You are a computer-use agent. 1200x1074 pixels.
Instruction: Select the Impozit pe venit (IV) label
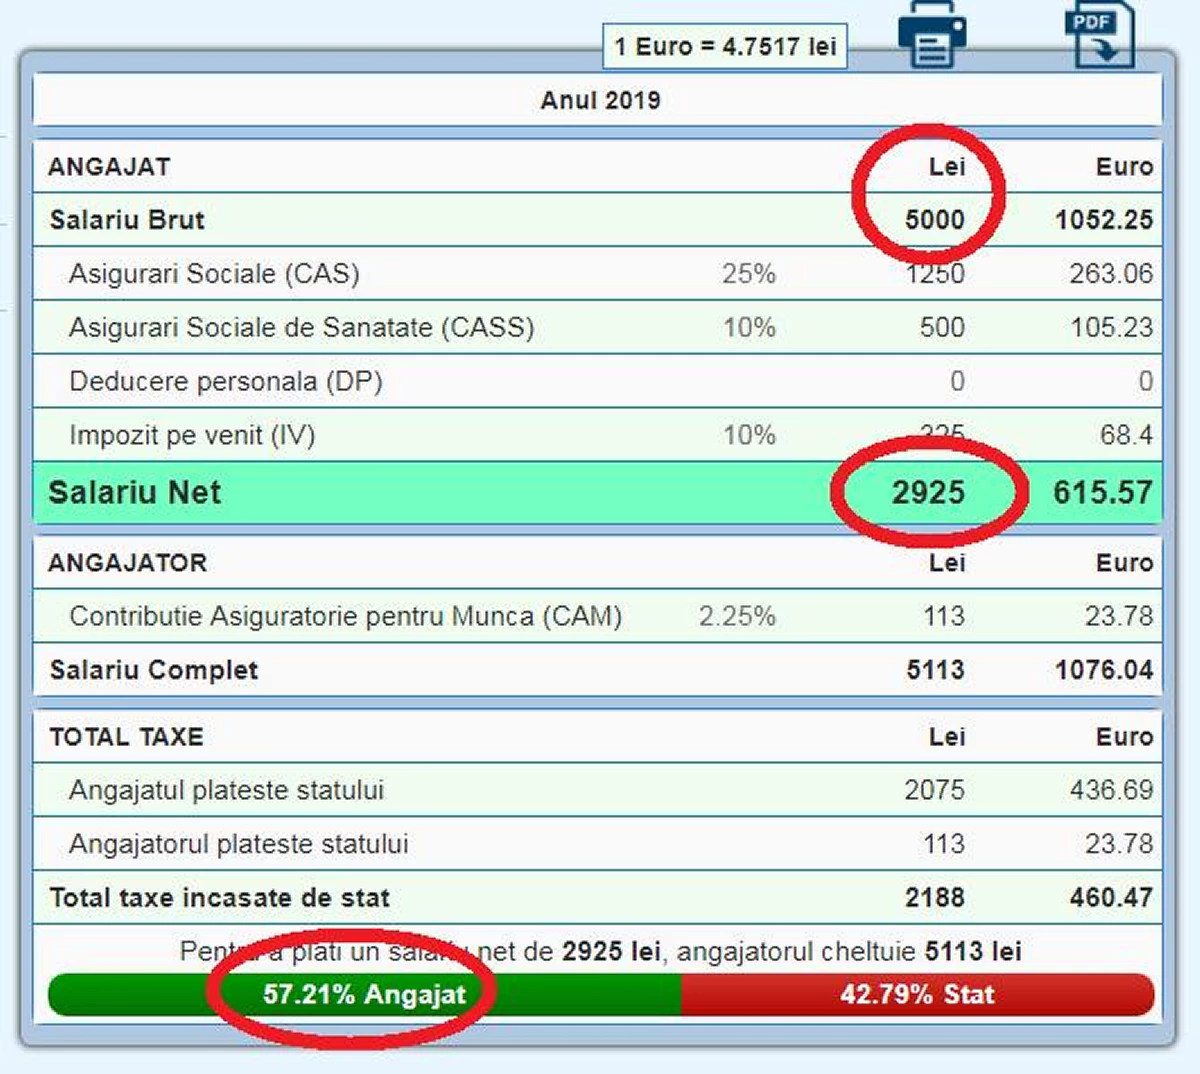192,436
